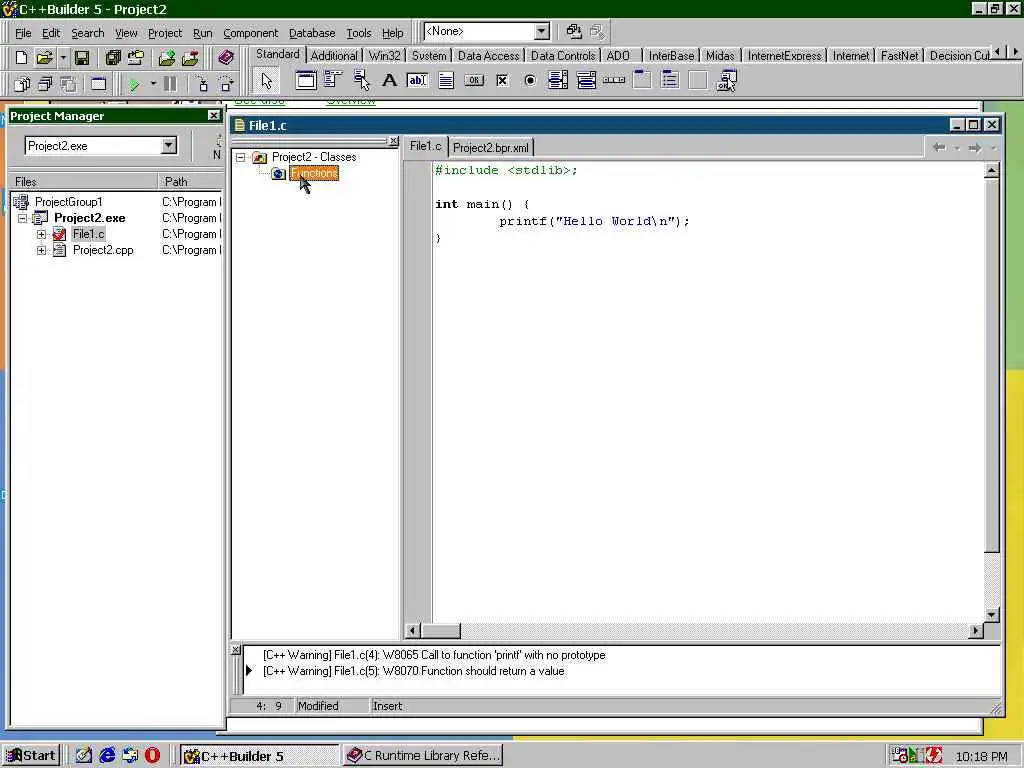Select the ActionList component icon
Viewport: 1024px width, 768px height.
(726, 80)
